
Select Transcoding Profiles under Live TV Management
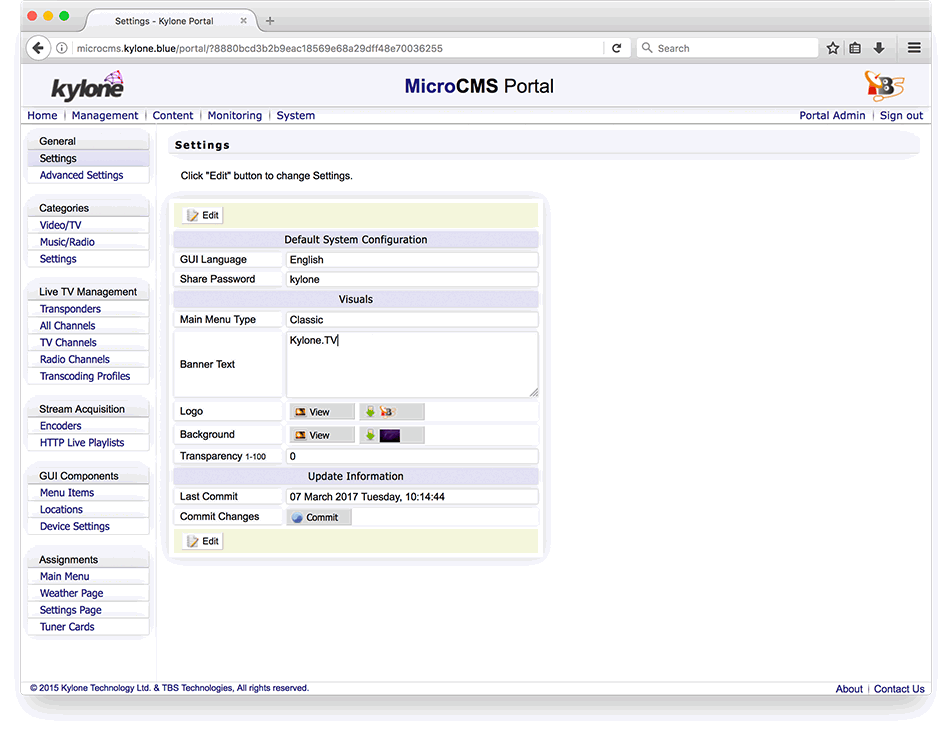pos(88,376)
